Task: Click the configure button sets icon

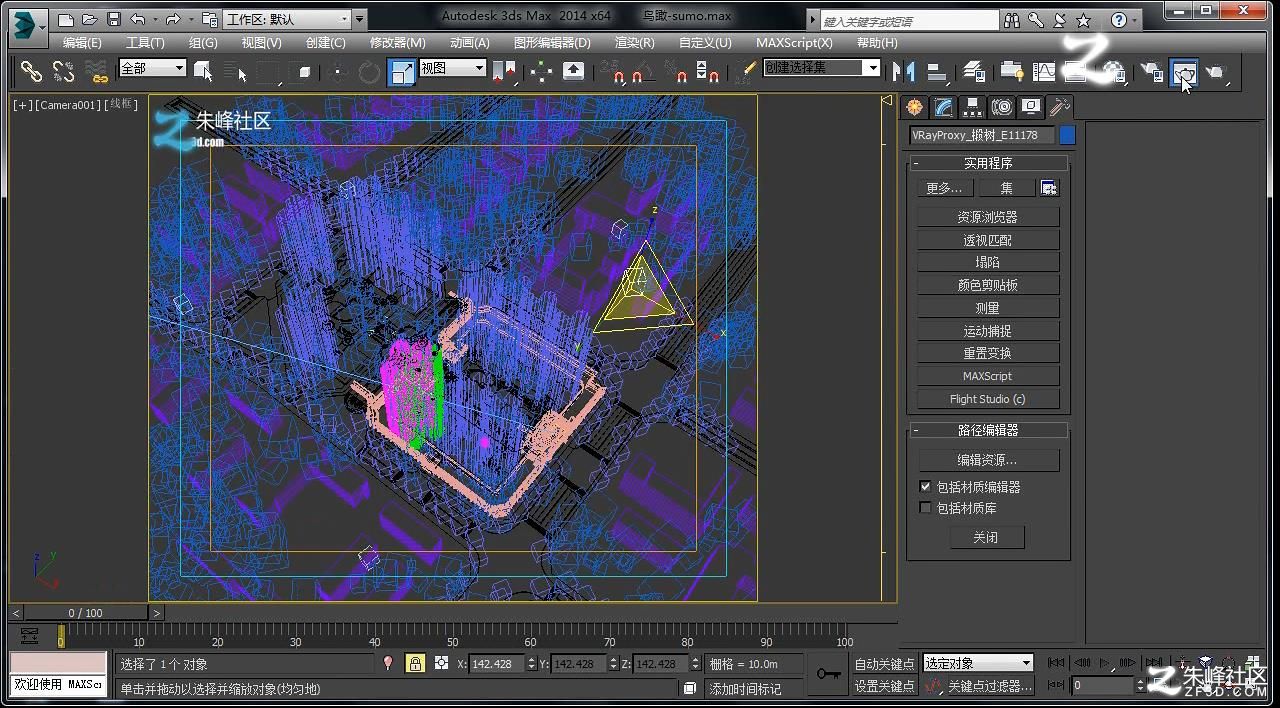Action: (x=1048, y=188)
